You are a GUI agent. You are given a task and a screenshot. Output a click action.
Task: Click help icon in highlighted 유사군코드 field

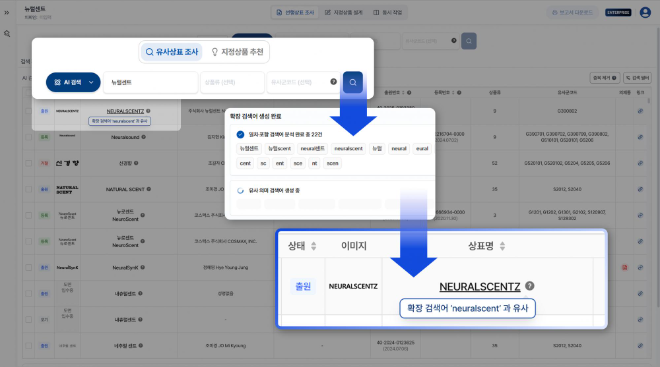click(333, 82)
